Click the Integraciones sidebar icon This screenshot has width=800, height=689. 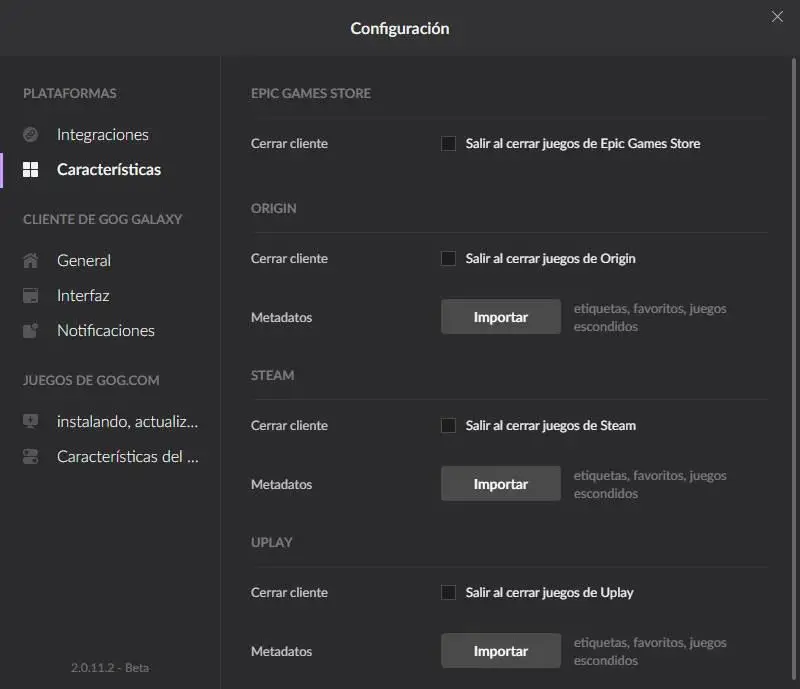(x=31, y=135)
